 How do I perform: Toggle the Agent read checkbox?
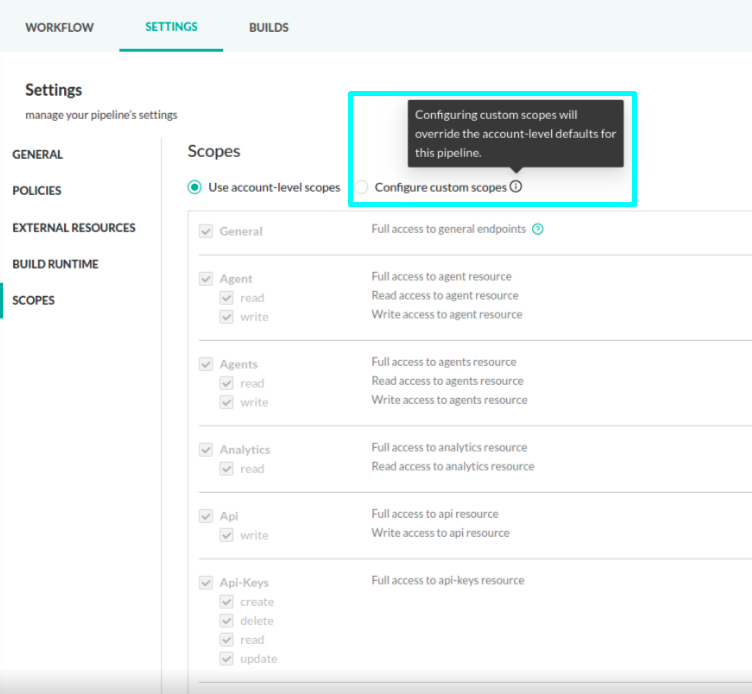click(x=226, y=298)
